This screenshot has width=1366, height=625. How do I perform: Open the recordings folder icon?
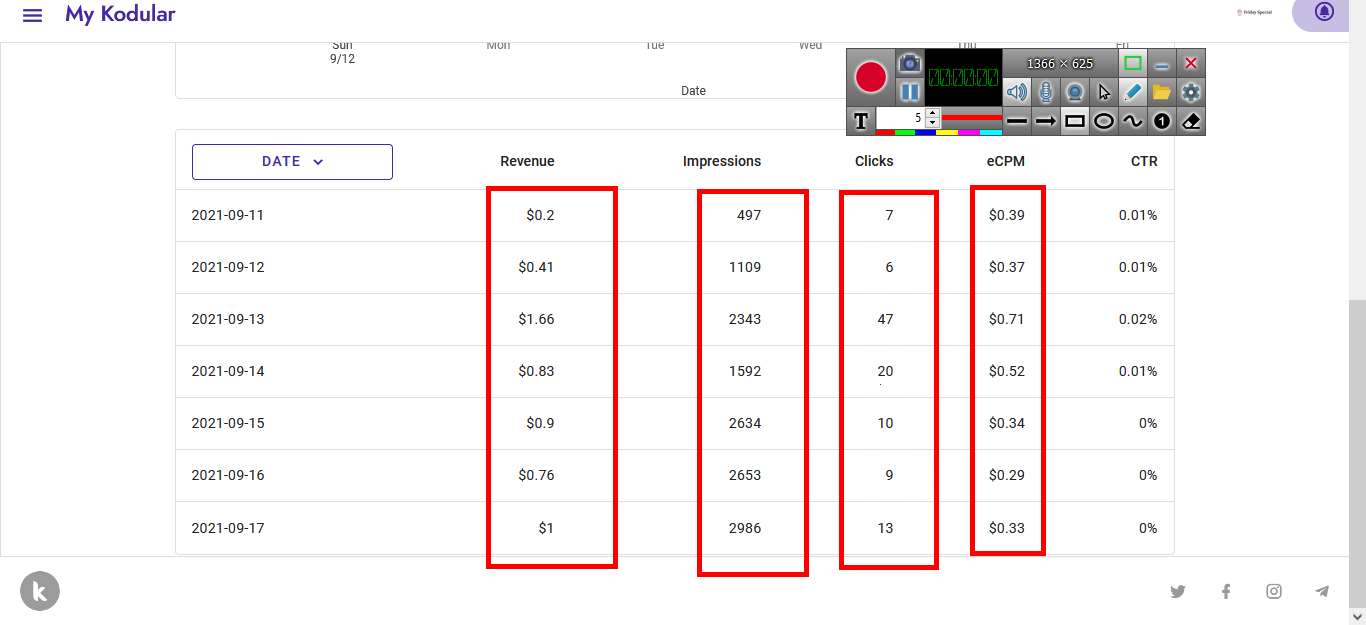[x=1161, y=92]
